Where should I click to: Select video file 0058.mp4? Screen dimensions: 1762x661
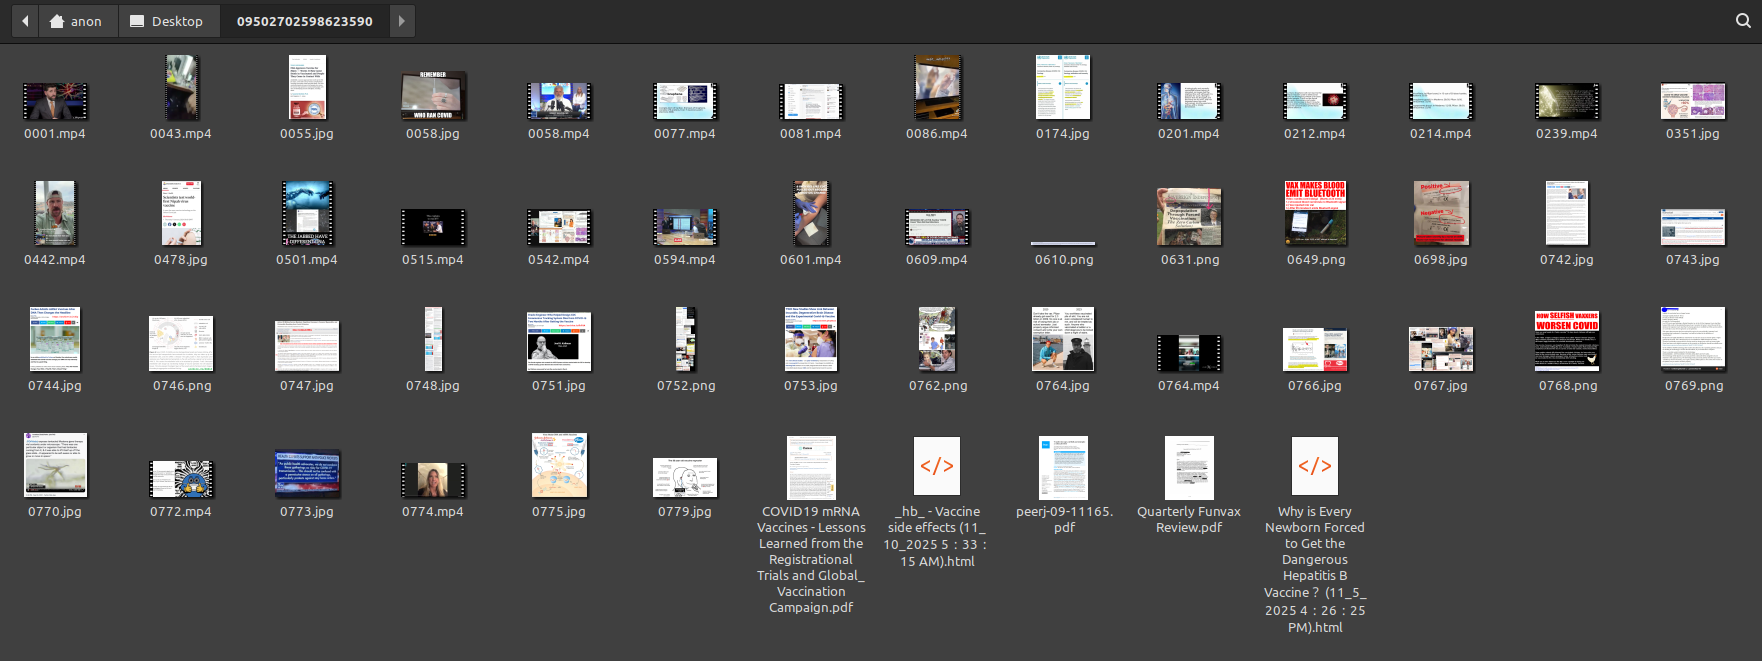tap(559, 101)
